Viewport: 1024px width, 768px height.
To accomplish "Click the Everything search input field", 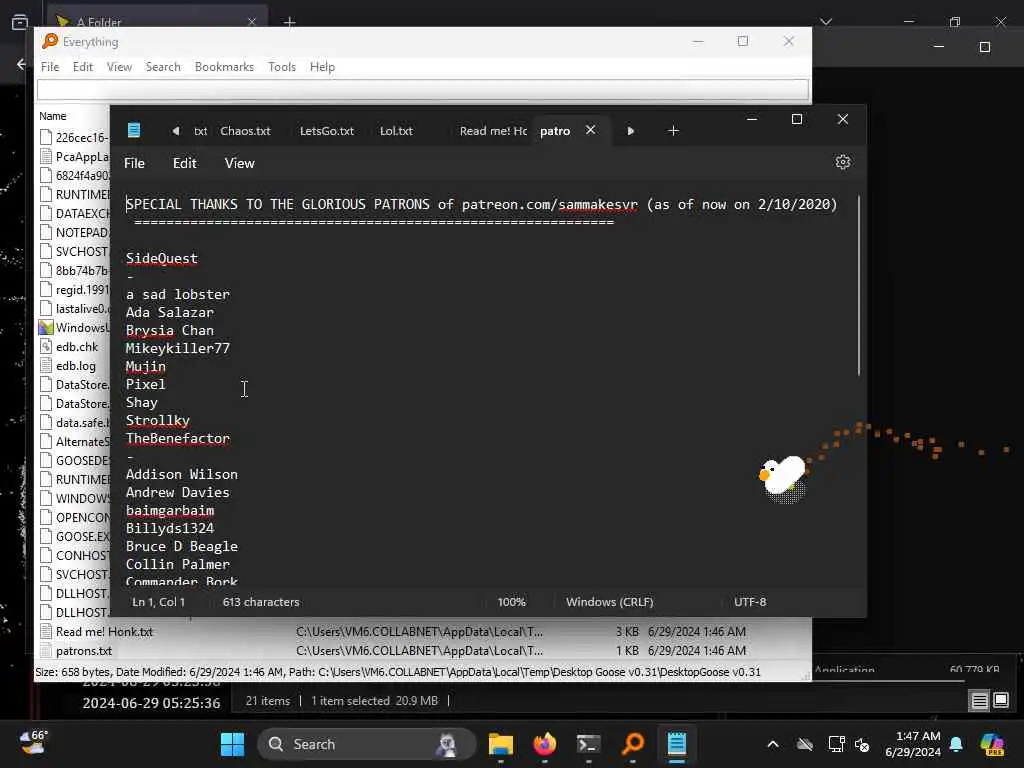I will point(423,89).
